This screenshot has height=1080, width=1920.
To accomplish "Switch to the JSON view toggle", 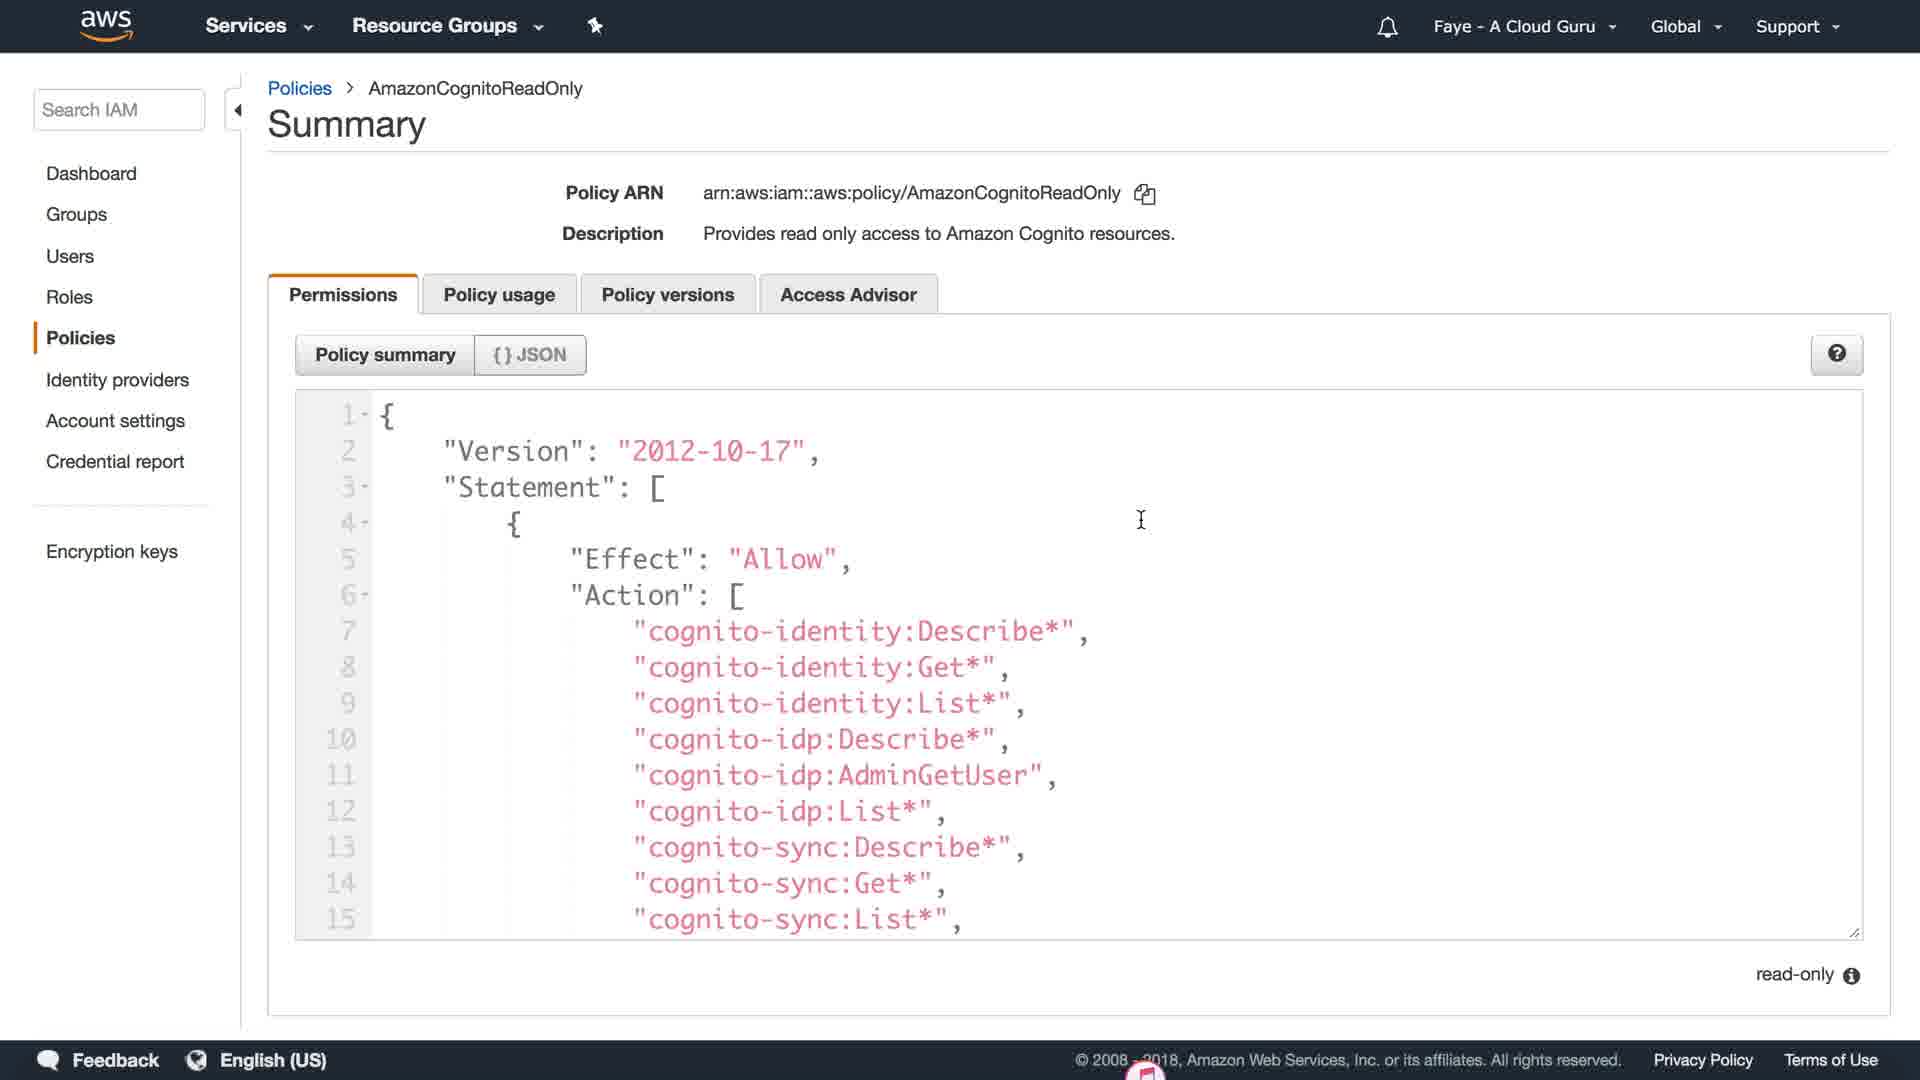I will (x=530, y=355).
